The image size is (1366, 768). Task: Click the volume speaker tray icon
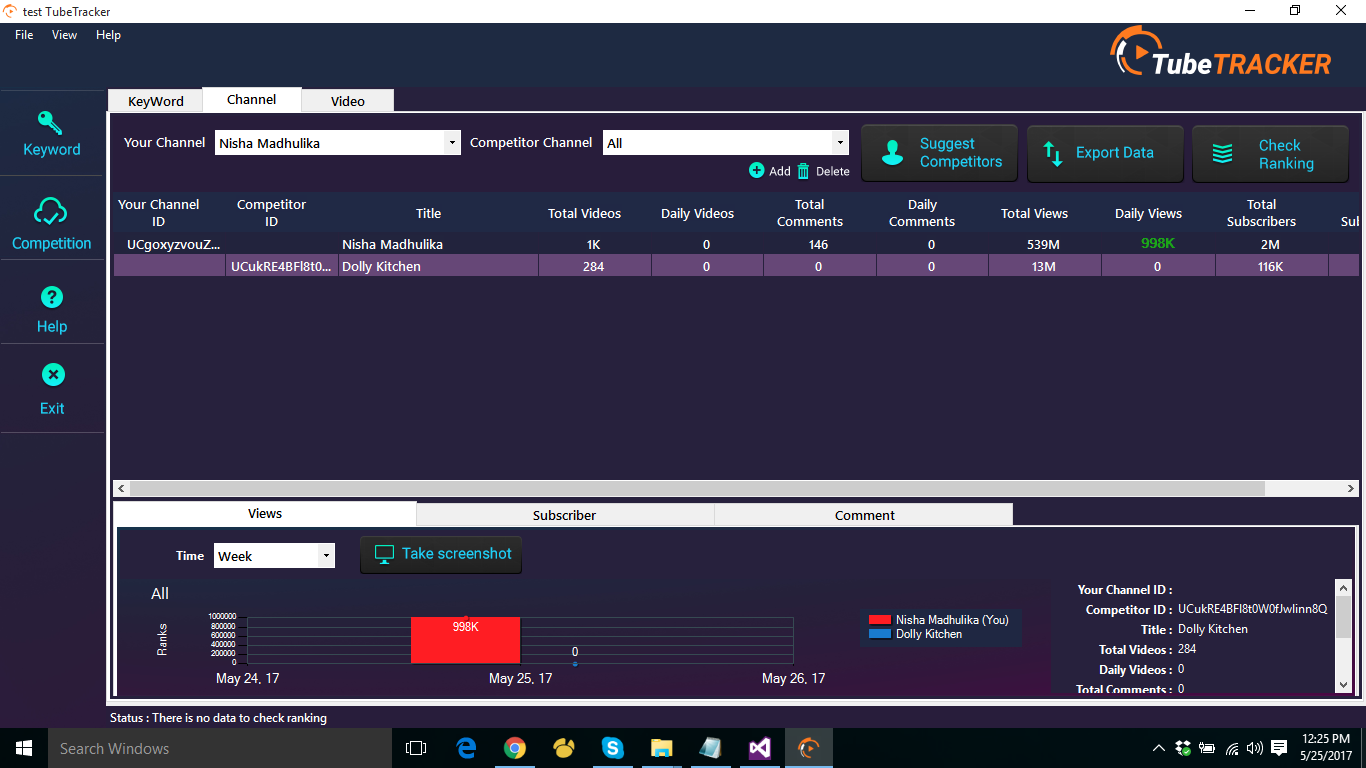(1255, 748)
